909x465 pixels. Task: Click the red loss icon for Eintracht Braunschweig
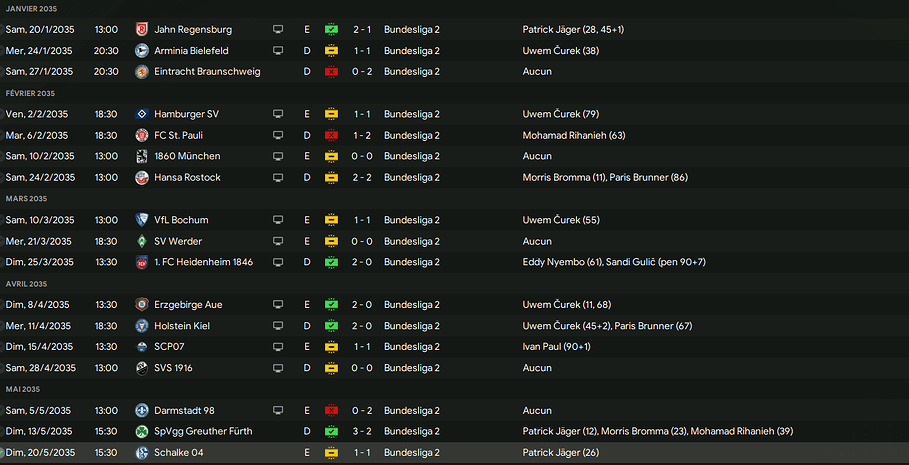coord(331,72)
